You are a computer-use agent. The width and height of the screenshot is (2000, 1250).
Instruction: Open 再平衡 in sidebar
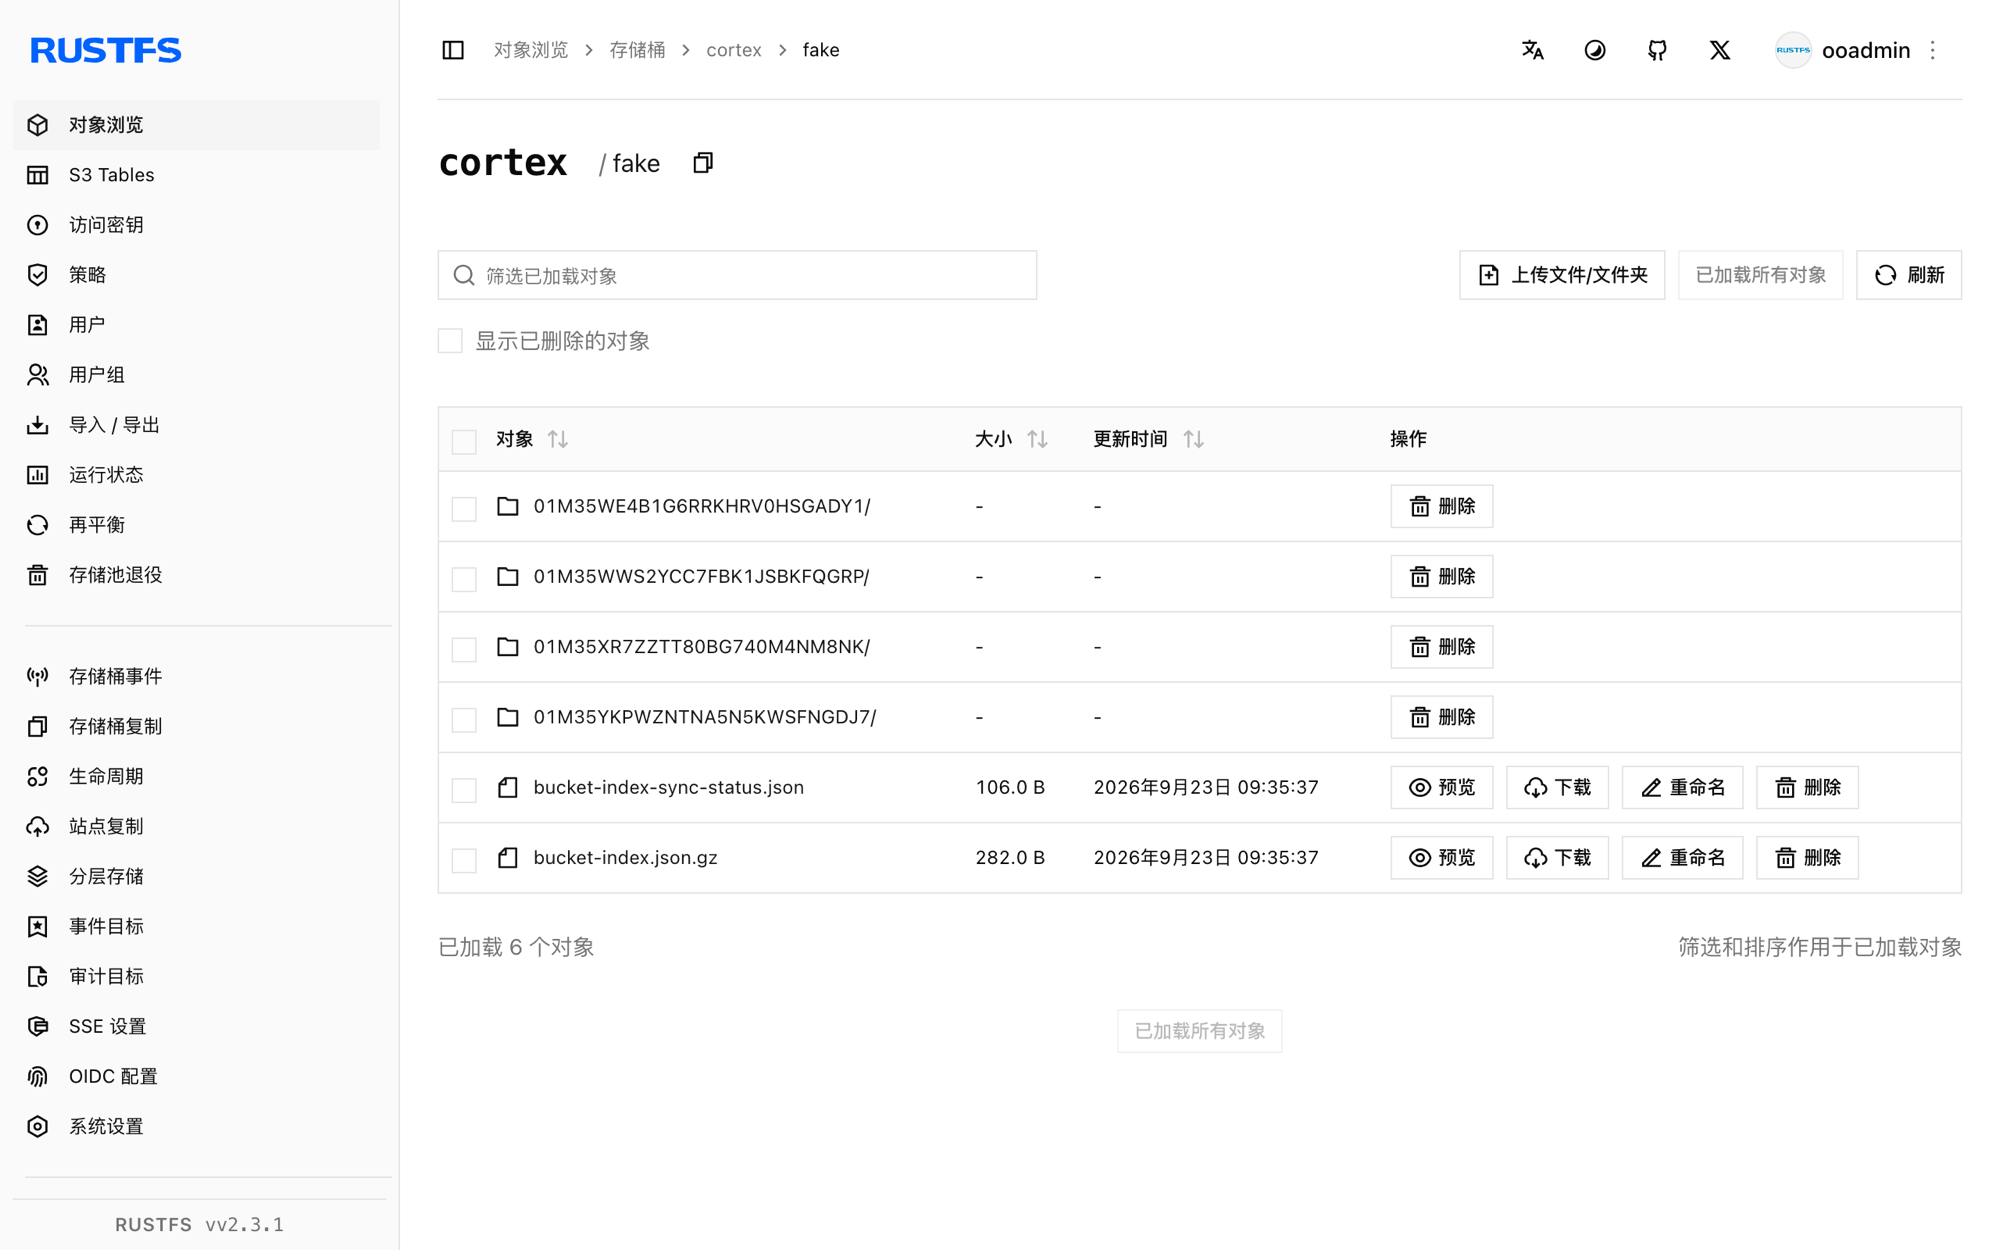(x=196, y=525)
